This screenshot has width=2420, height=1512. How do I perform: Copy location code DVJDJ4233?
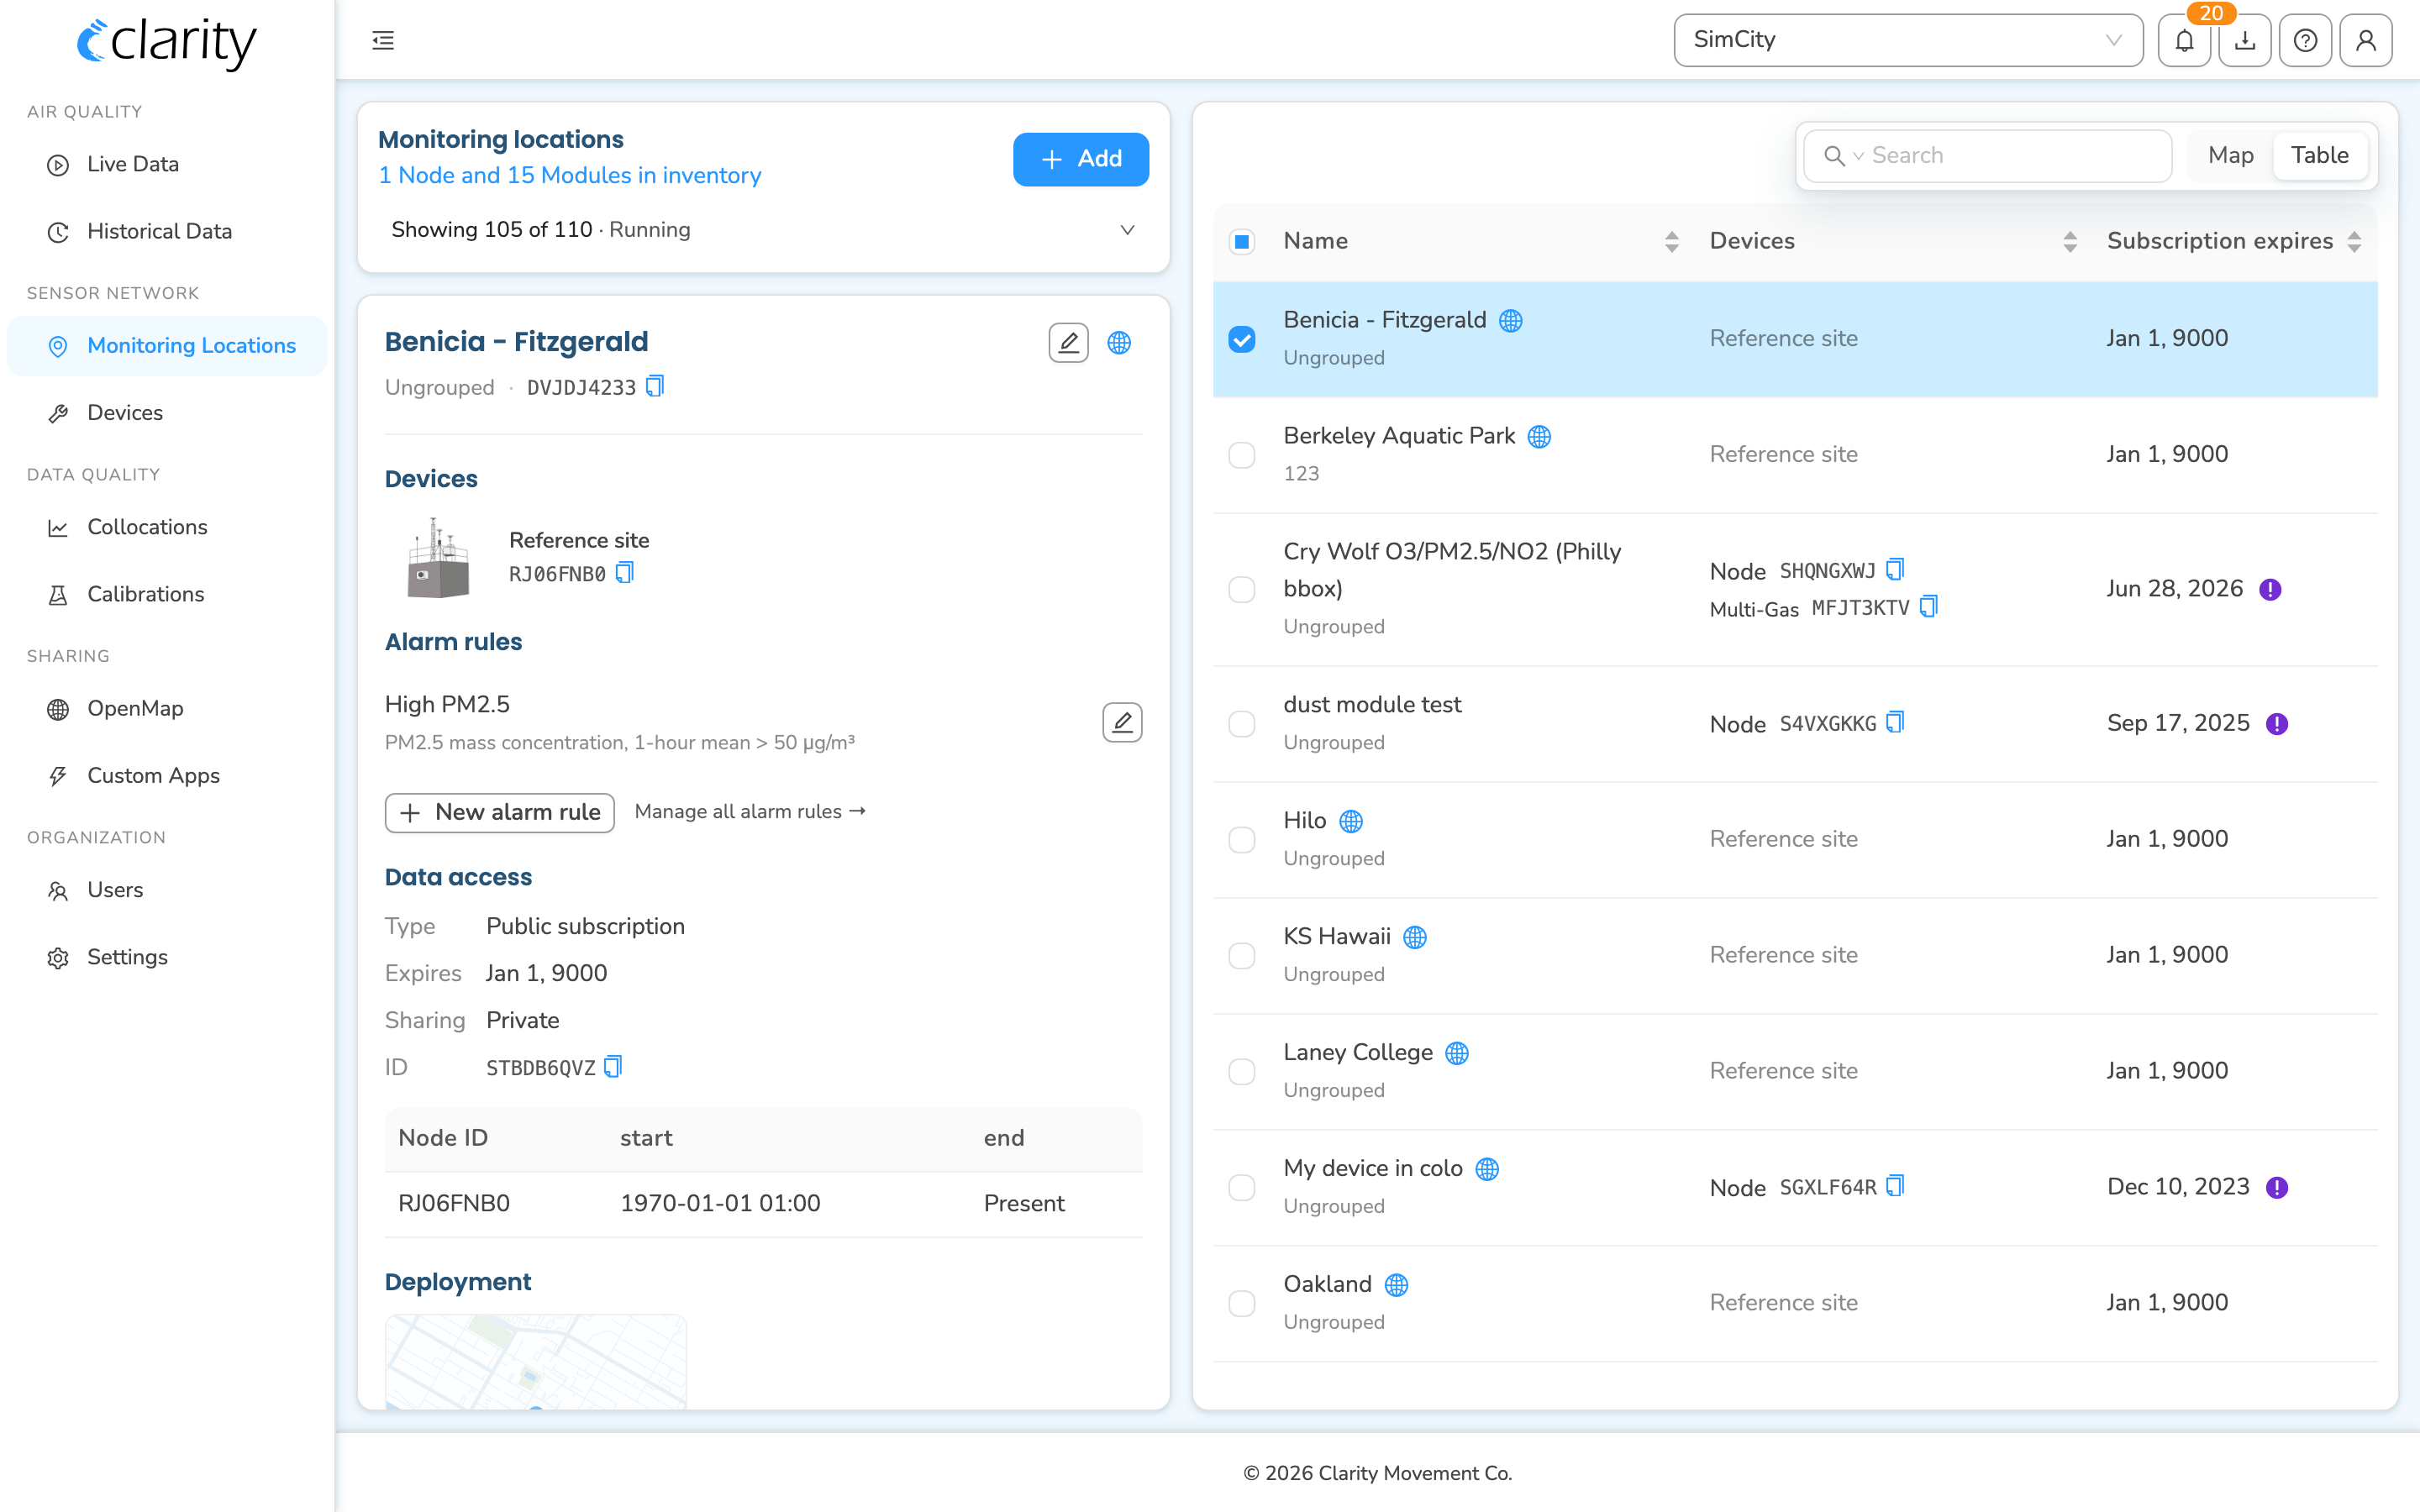click(655, 386)
